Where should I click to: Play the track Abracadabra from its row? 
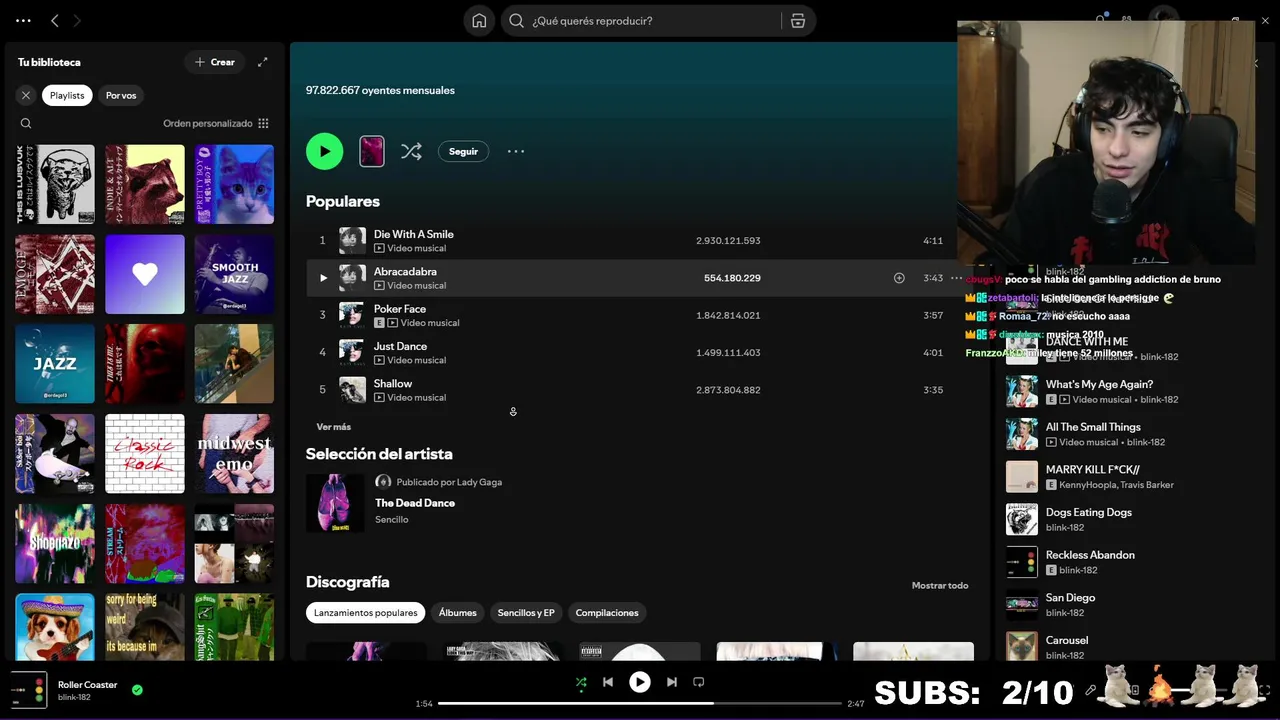323,278
